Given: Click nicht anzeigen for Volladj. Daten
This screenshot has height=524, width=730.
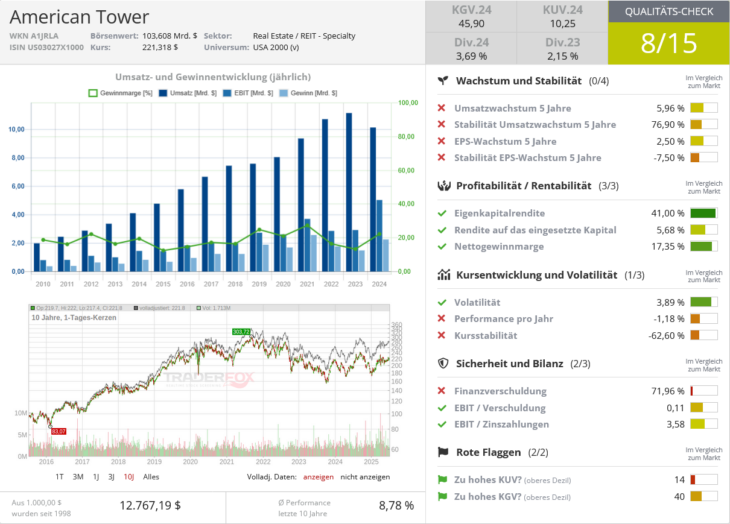Looking at the screenshot, I should (x=365, y=477).
